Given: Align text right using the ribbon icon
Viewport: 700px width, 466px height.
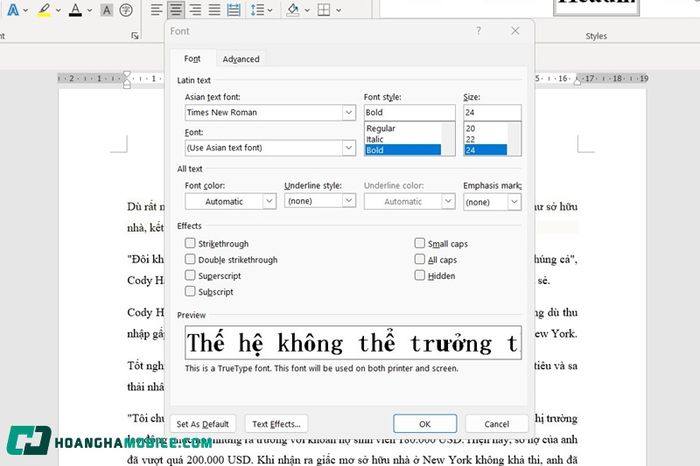Looking at the screenshot, I should click(195, 10).
